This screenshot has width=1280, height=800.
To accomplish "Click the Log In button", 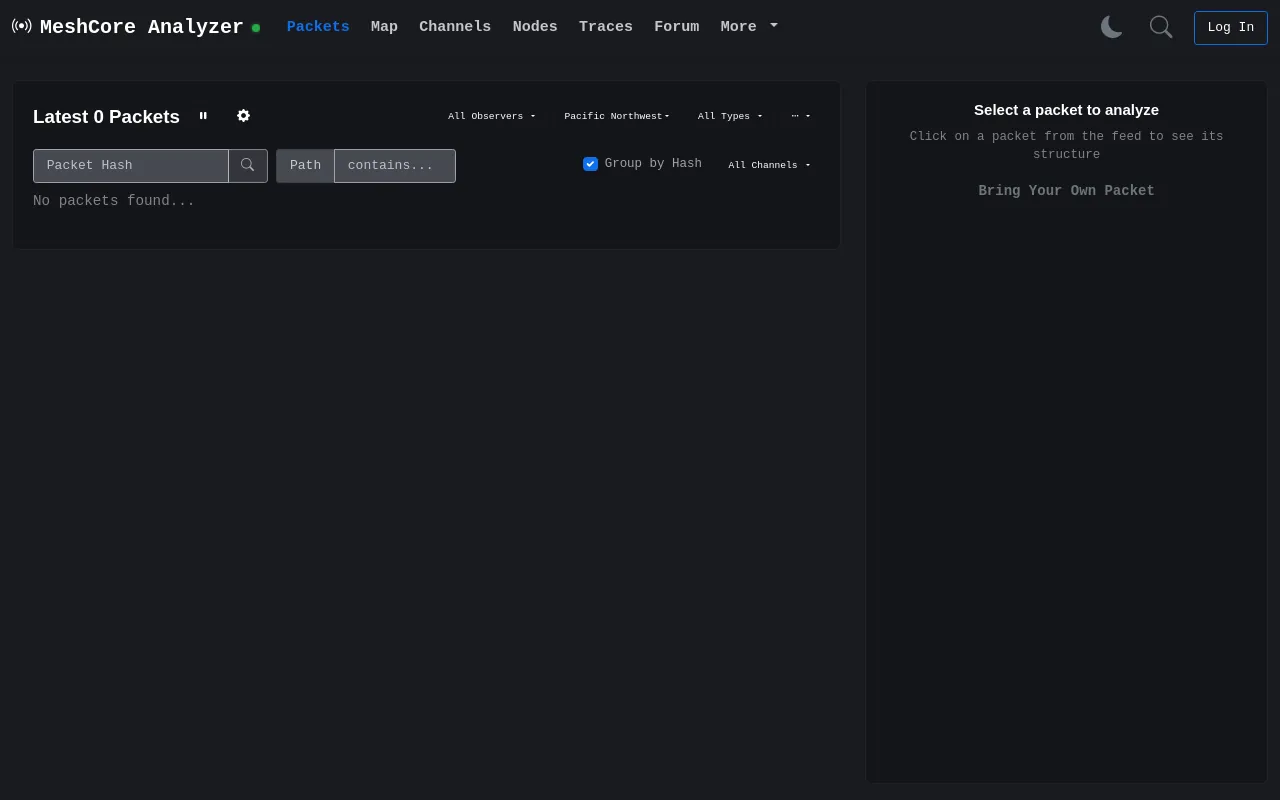I will [x=1230, y=28].
